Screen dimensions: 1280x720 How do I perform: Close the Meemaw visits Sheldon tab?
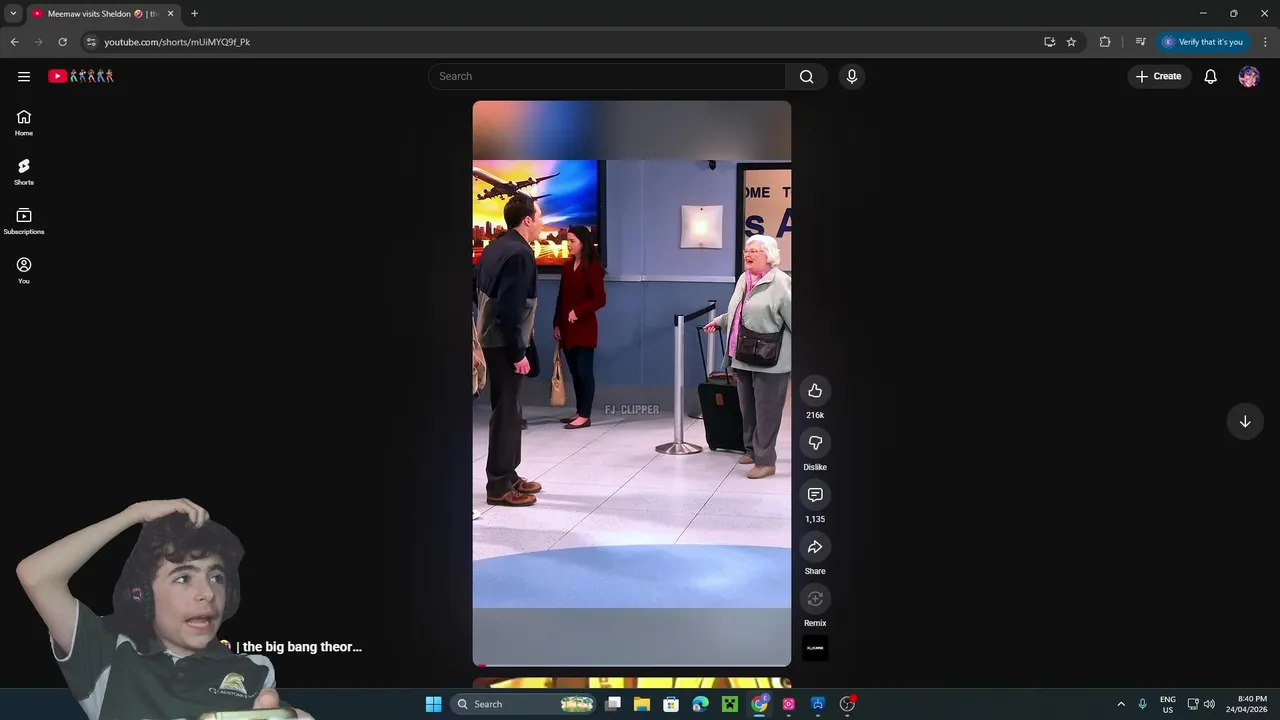point(170,14)
